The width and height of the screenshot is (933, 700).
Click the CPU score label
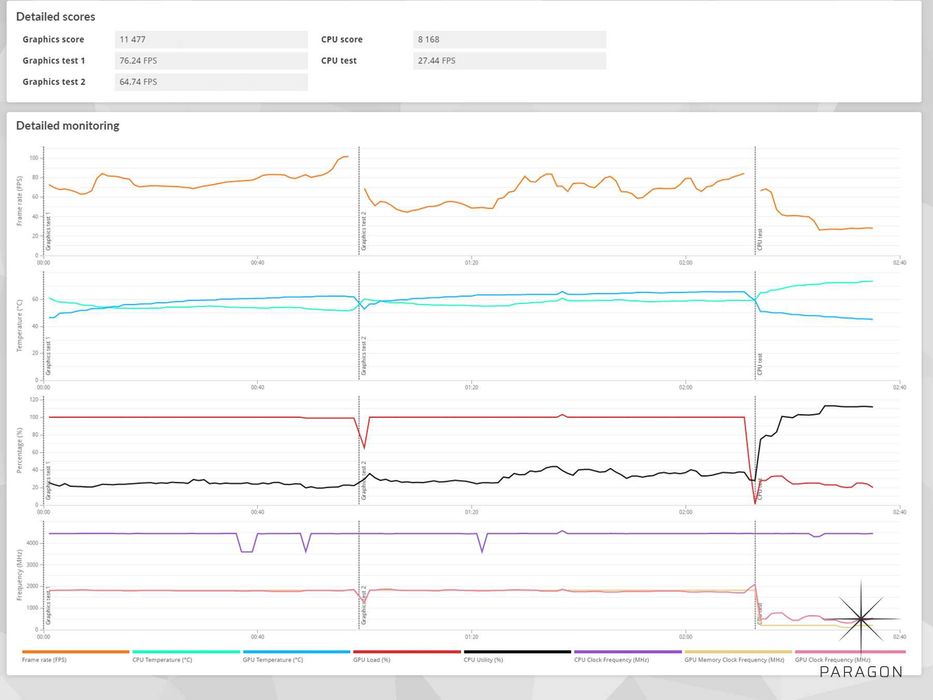(x=342, y=39)
